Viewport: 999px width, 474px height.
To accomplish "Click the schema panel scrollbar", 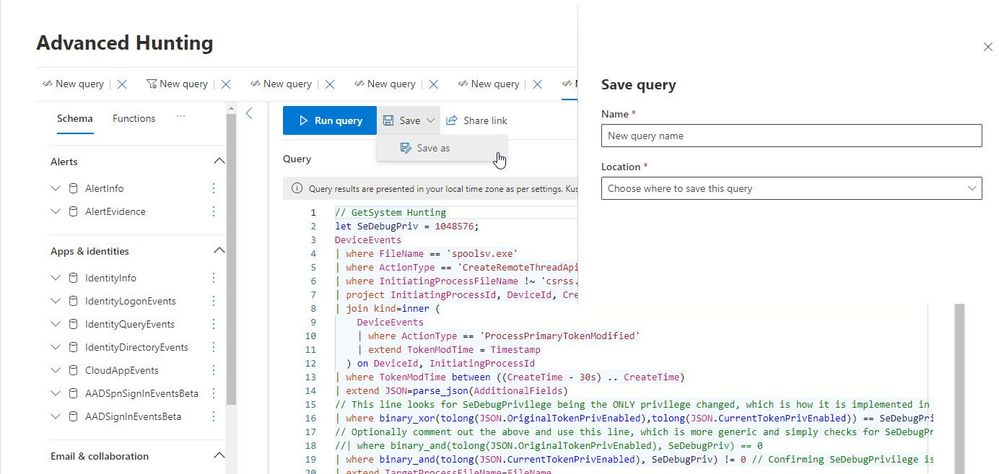I will point(231,261).
